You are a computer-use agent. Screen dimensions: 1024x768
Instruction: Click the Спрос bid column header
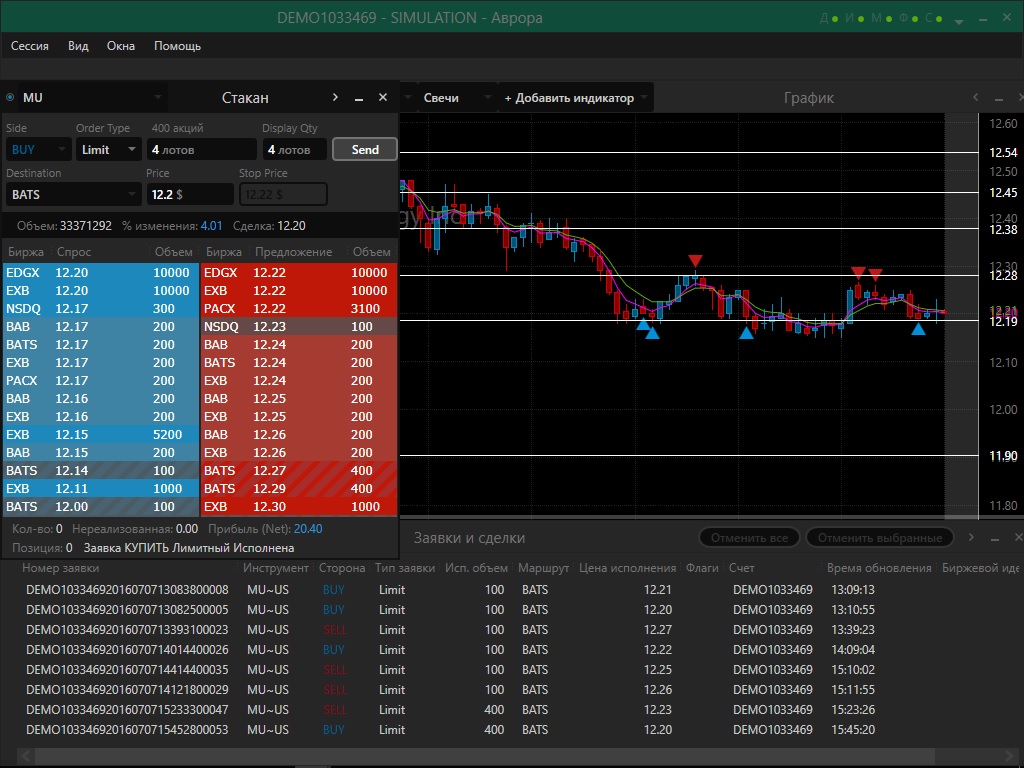(74, 252)
